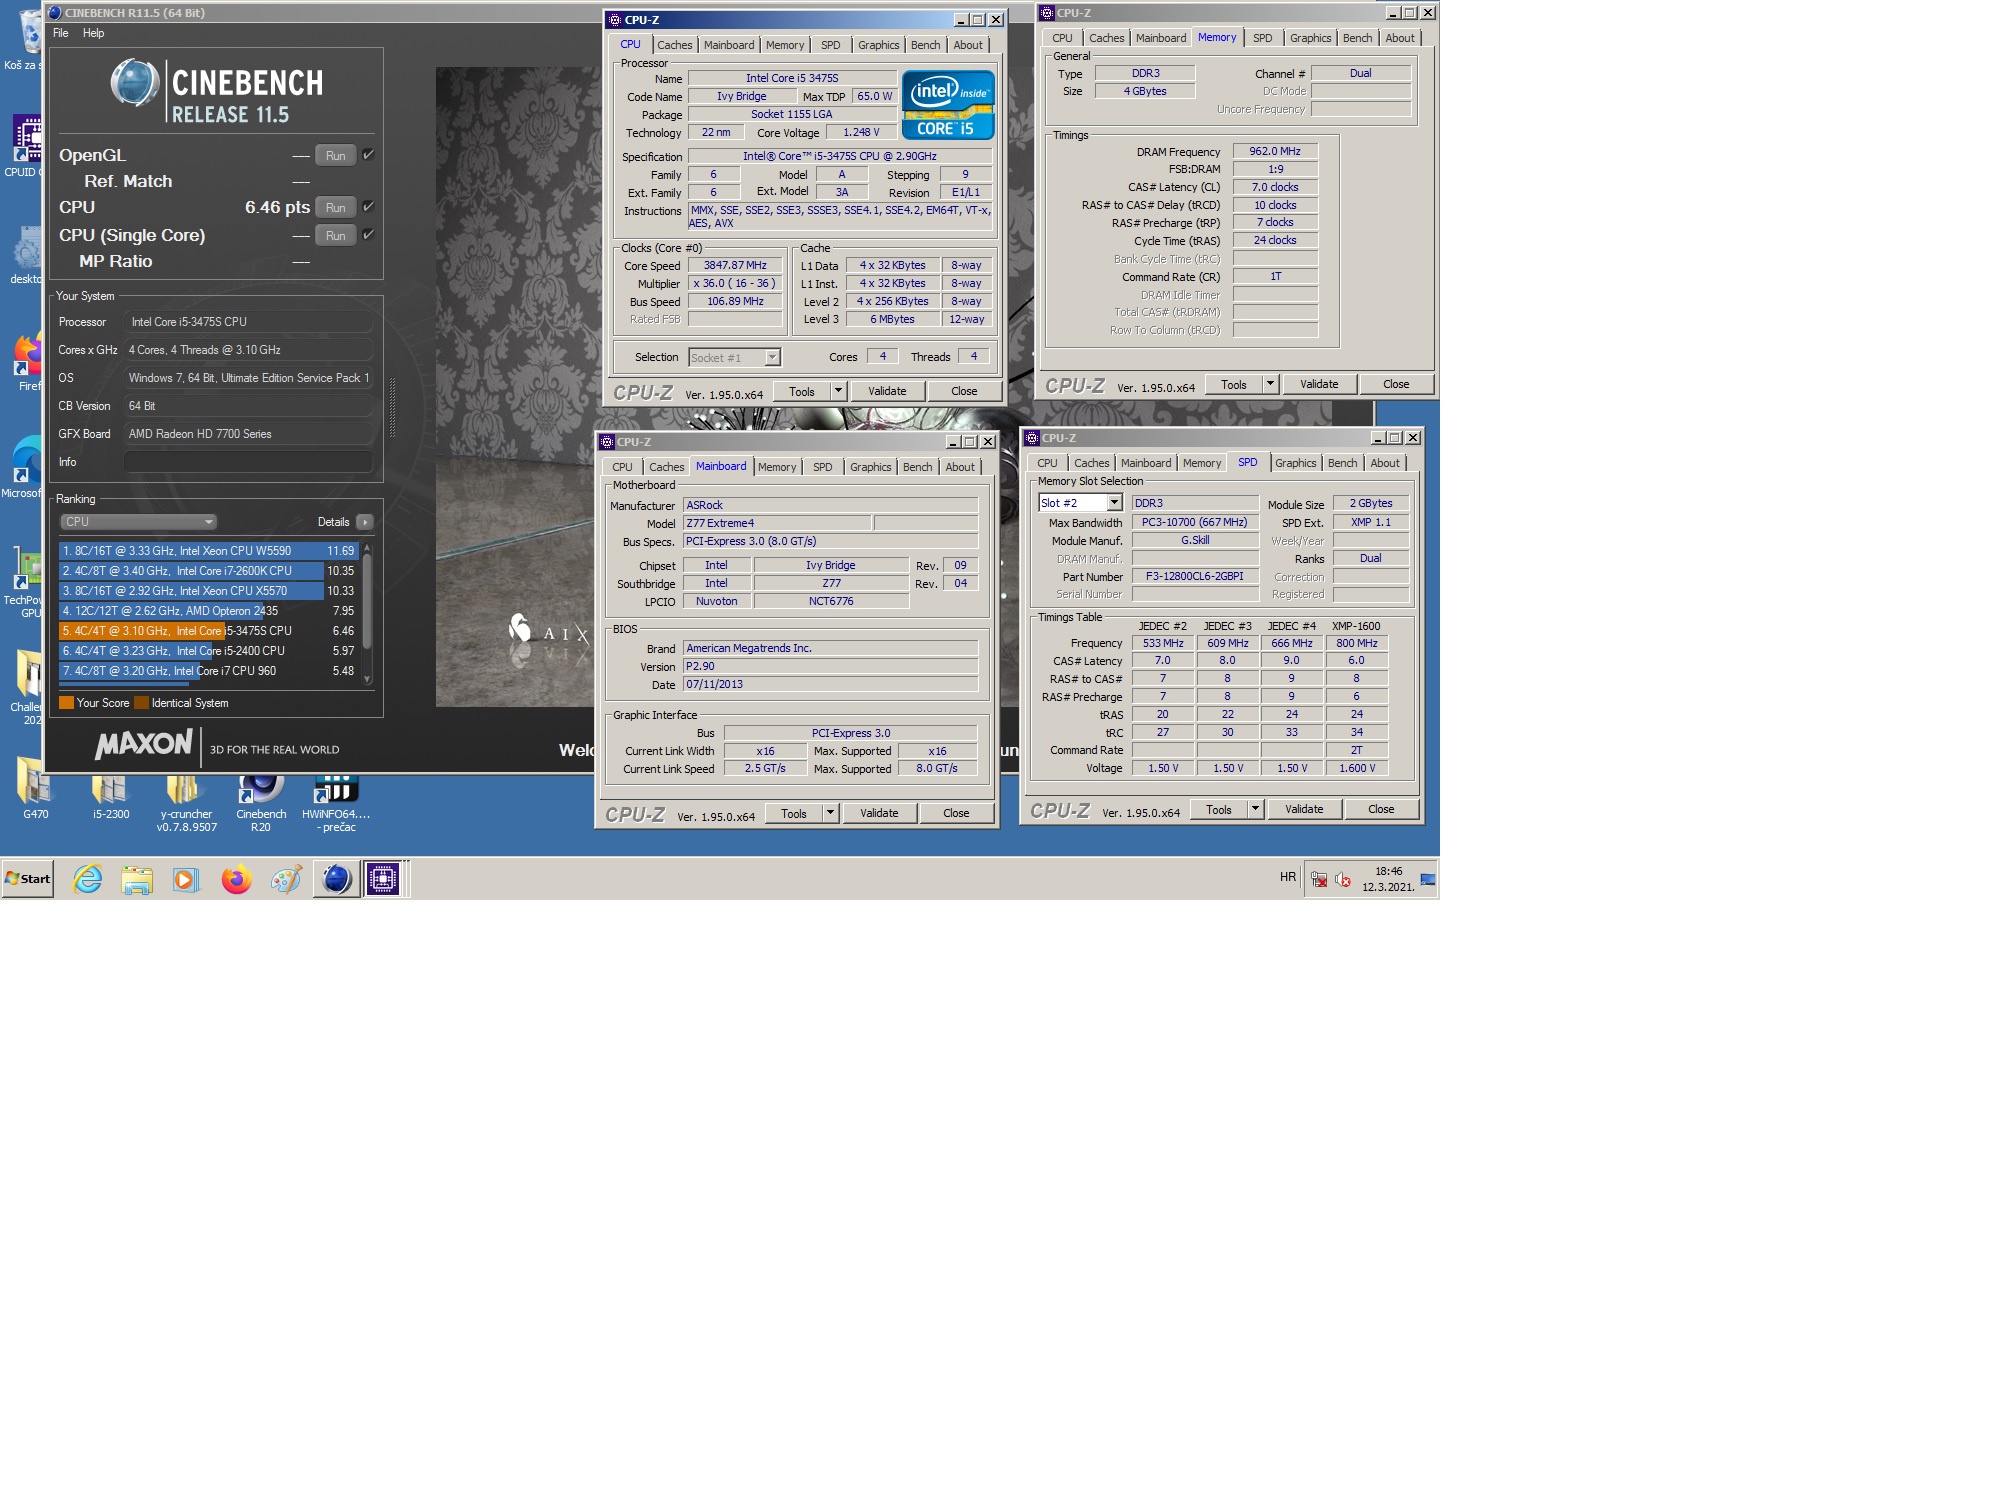Switch to CPU-Z taskbar button
2000x1500 pixels.
tap(384, 879)
